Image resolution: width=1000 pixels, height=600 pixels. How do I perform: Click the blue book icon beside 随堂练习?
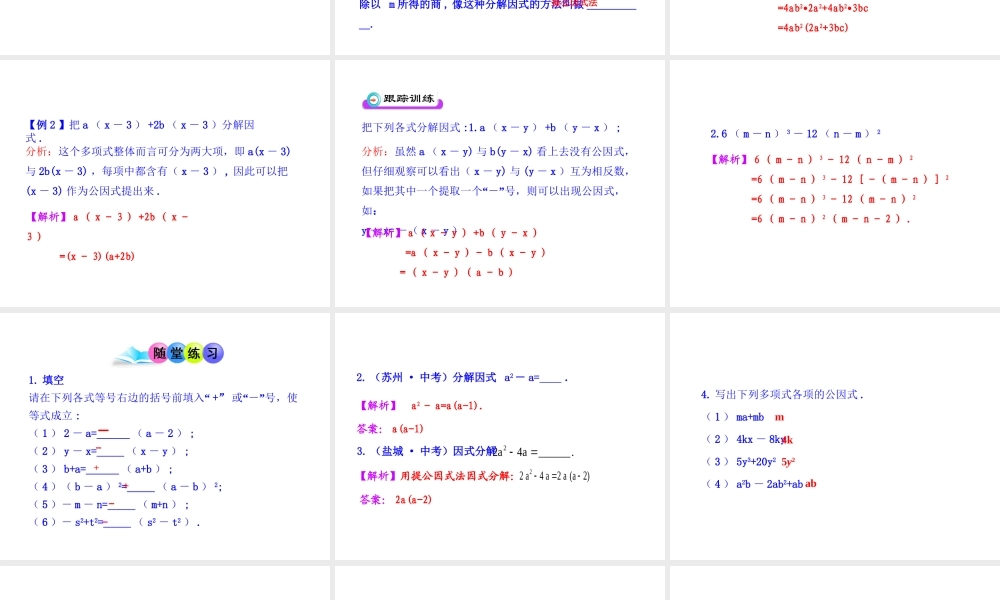tap(131, 355)
